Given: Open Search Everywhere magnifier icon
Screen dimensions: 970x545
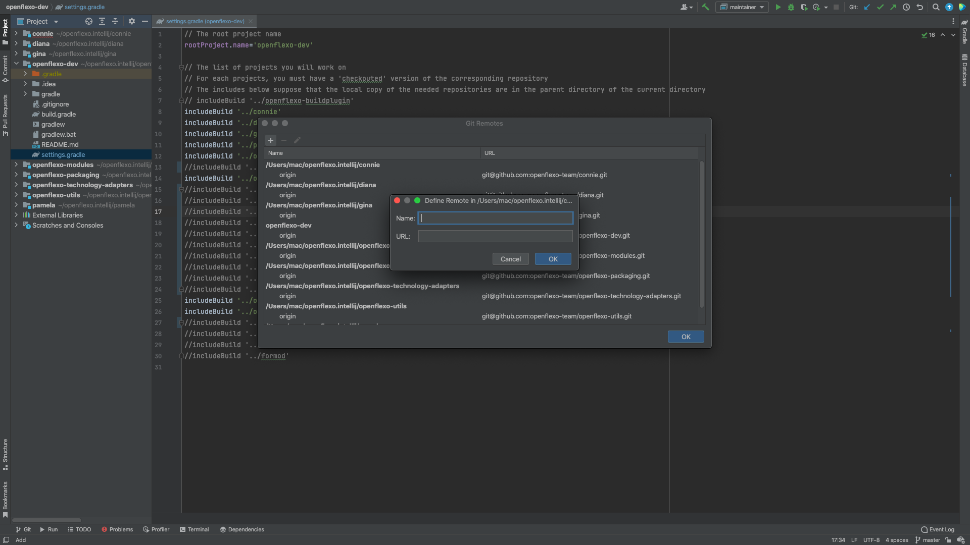Looking at the screenshot, I should (x=936, y=7).
